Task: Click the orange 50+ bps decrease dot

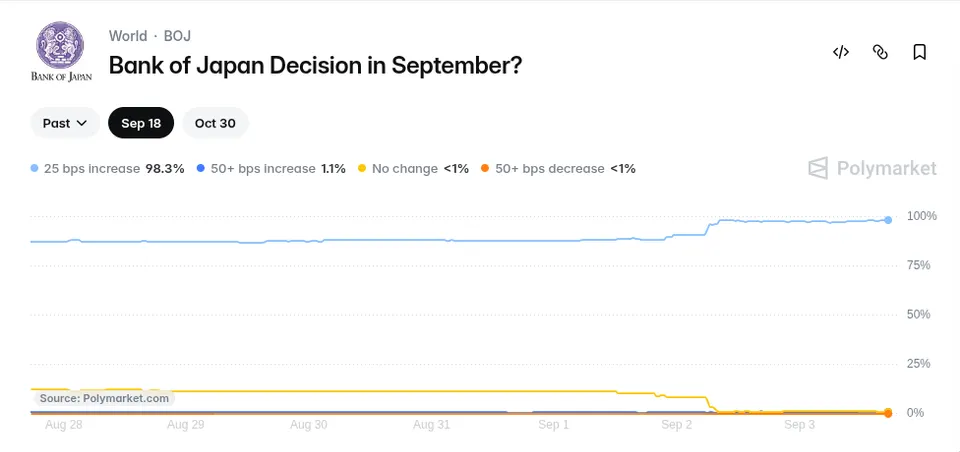Action: [485, 168]
